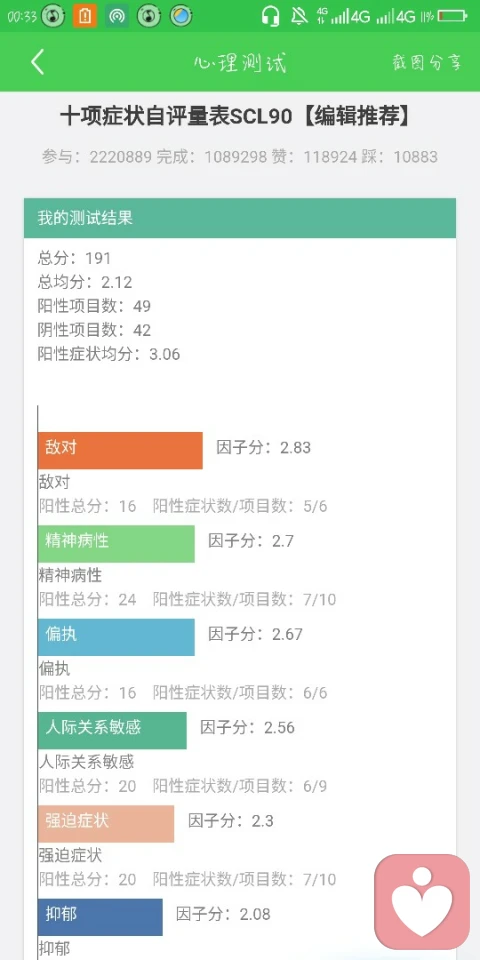Select the light green 精神病性 bar
This screenshot has height=960, width=480.
116,544
